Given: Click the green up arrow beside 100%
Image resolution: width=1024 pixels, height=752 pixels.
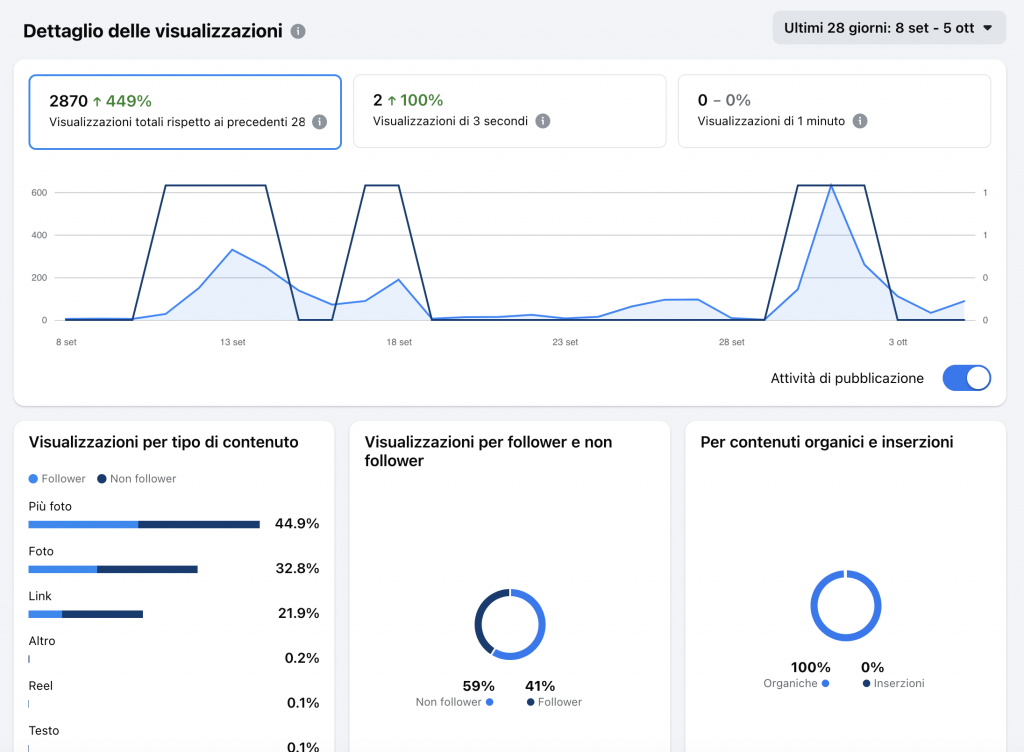Looking at the screenshot, I should coord(392,101).
